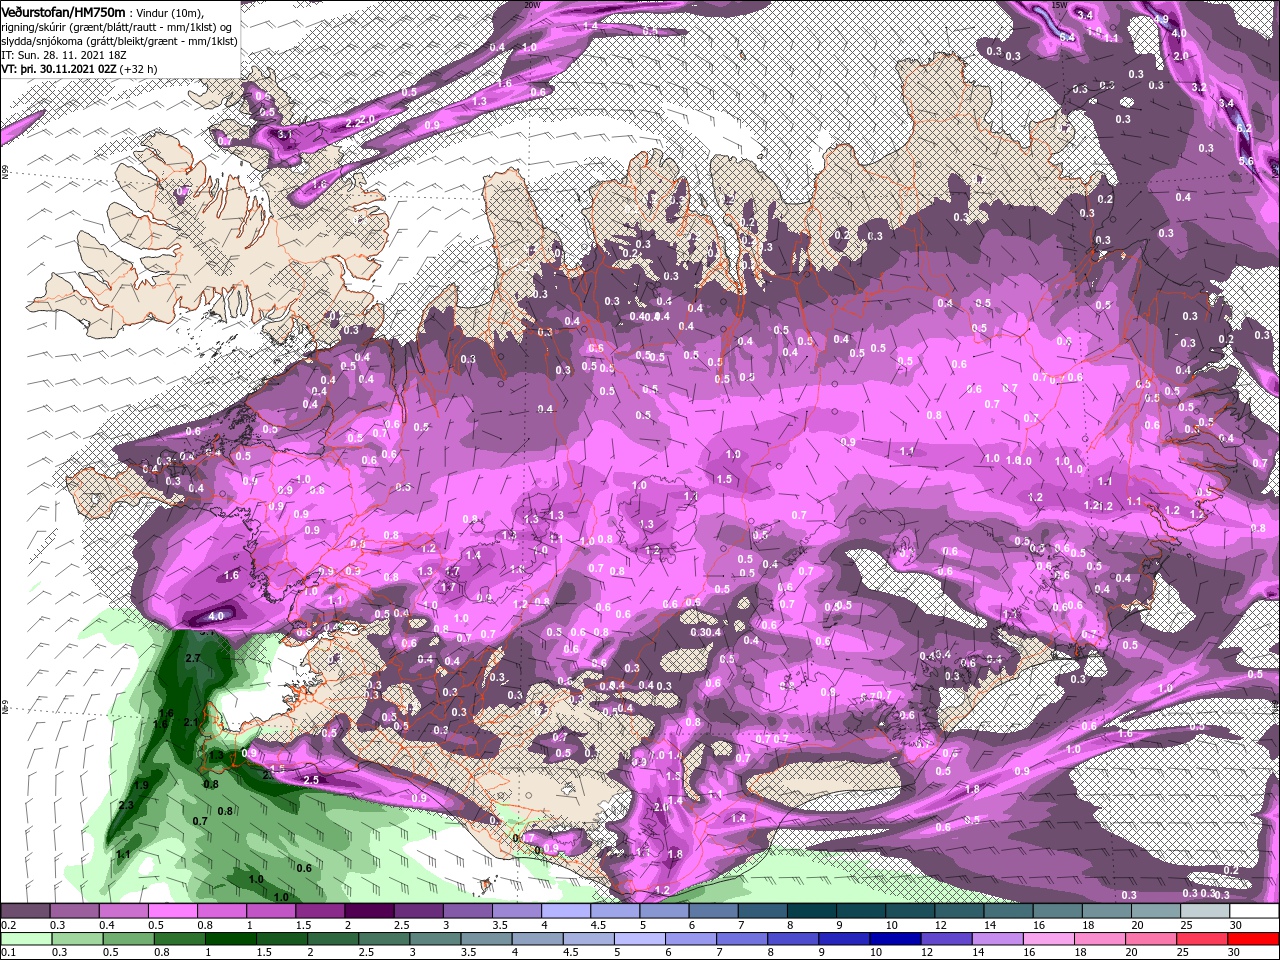Click the '3.1' value in the northwest purple band
The height and width of the screenshot is (960, 1280).
[284, 133]
